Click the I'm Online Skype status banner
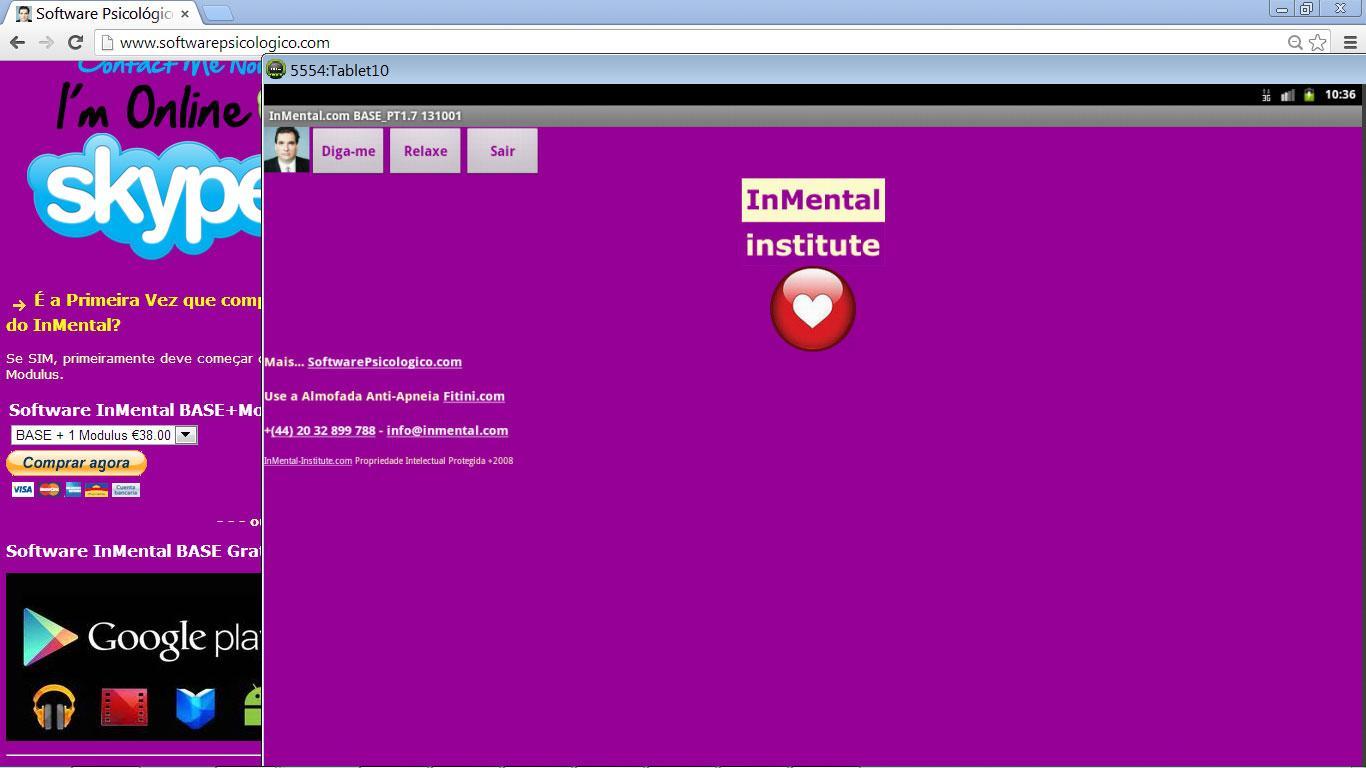1366x768 pixels. pyautogui.click(x=158, y=107)
